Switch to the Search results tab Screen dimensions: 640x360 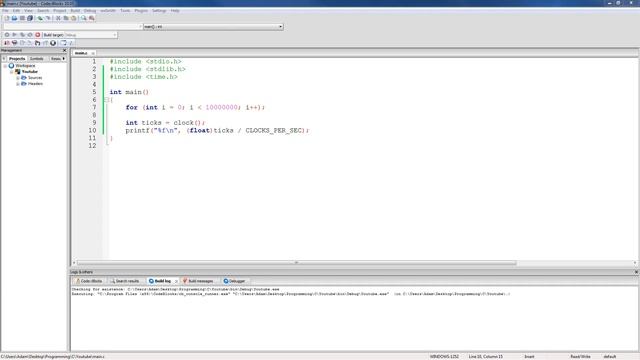(125, 281)
